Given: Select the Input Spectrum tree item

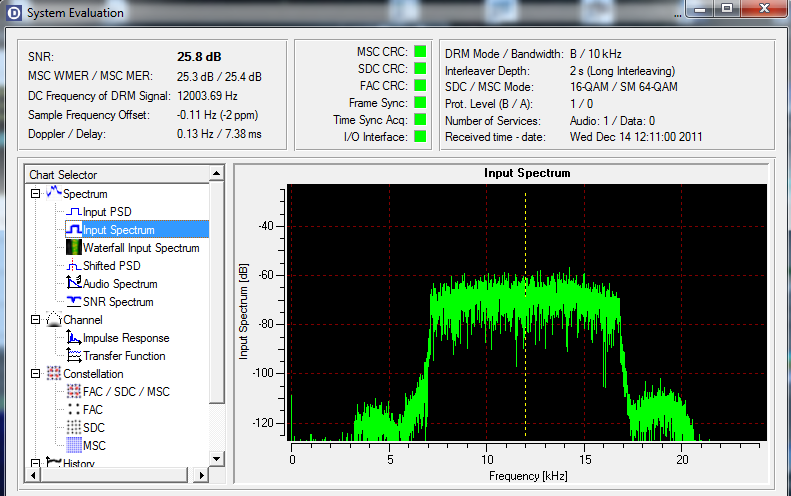Looking at the screenshot, I should coord(118,230).
